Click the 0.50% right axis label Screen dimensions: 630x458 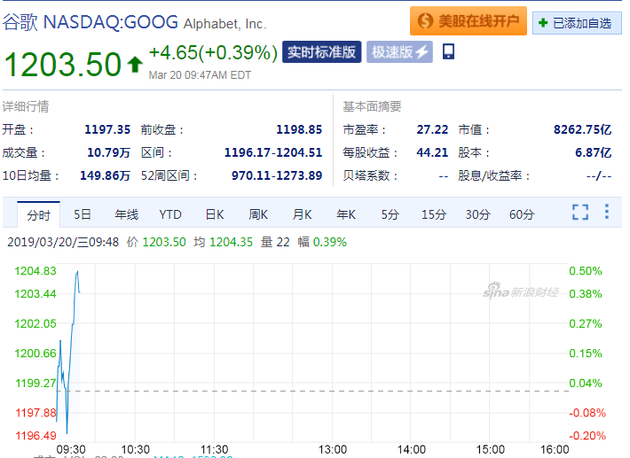pyautogui.click(x=585, y=271)
